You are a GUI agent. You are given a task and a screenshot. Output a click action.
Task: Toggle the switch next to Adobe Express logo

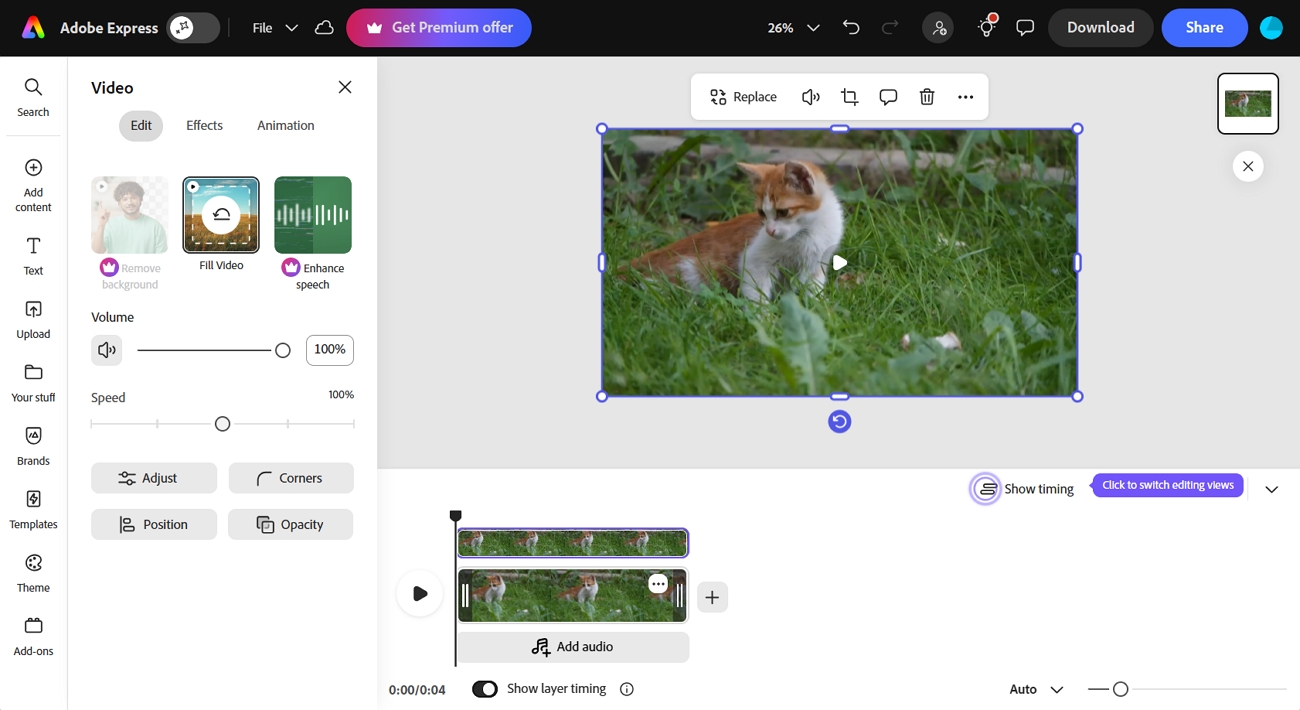(x=193, y=28)
